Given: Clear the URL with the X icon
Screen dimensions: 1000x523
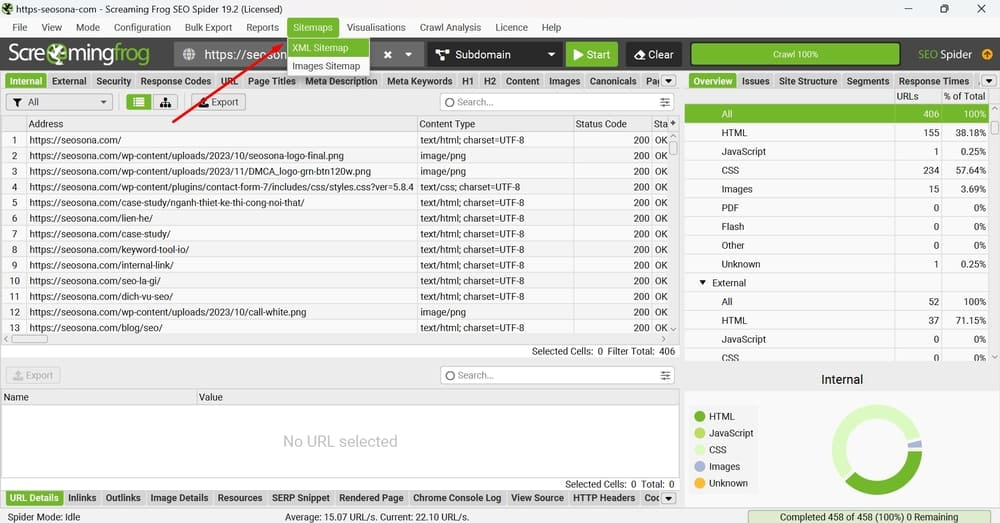Looking at the screenshot, I should (x=388, y=55).
